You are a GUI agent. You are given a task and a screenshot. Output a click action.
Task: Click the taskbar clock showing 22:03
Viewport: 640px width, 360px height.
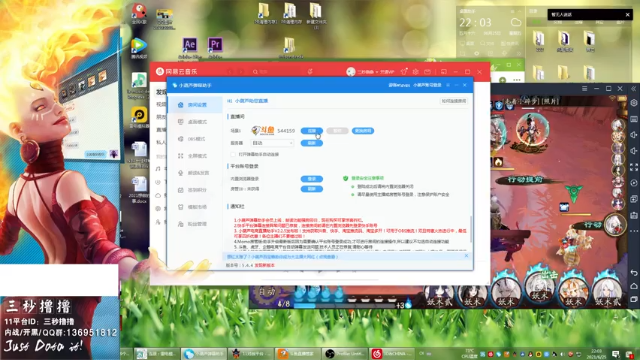pos(596,354)
